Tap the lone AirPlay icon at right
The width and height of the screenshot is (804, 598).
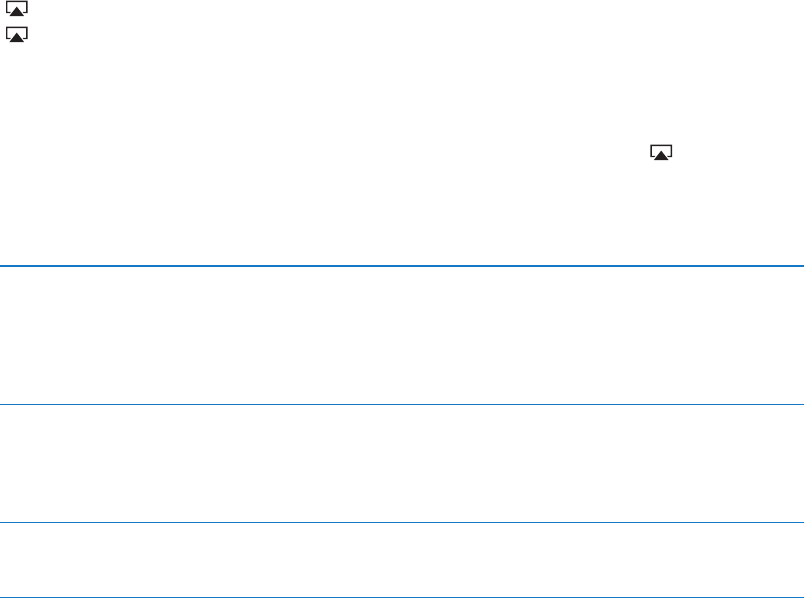pos(661,152)
